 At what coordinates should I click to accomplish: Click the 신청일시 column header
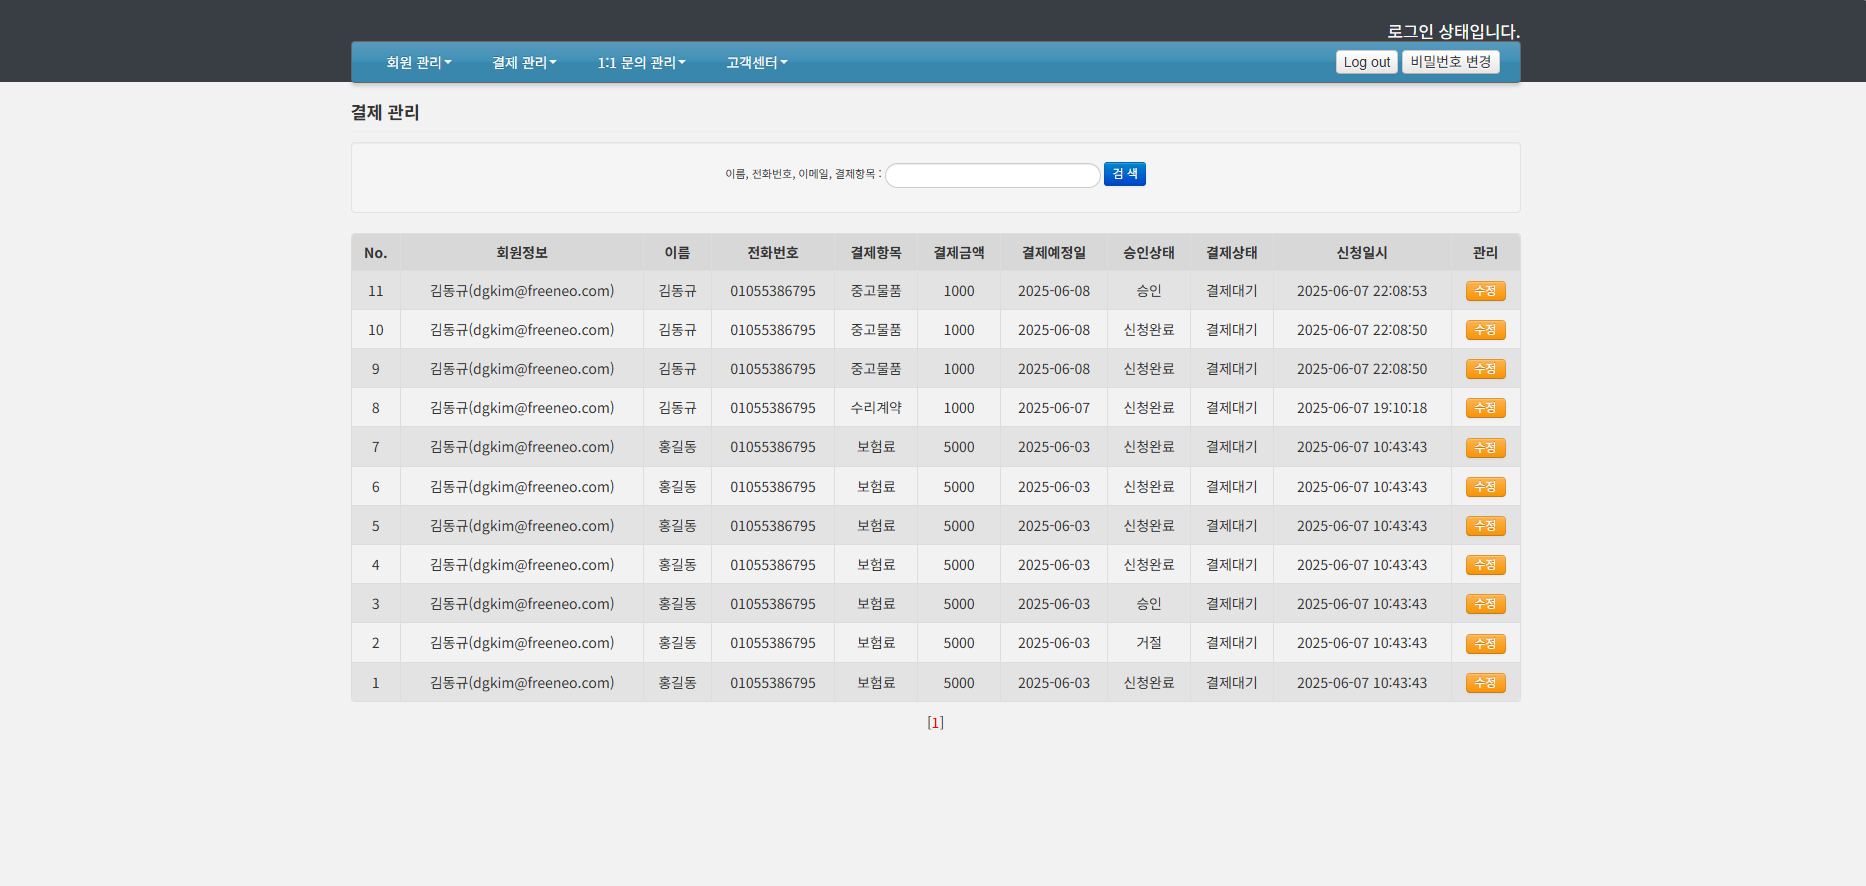pos(1362,253)
